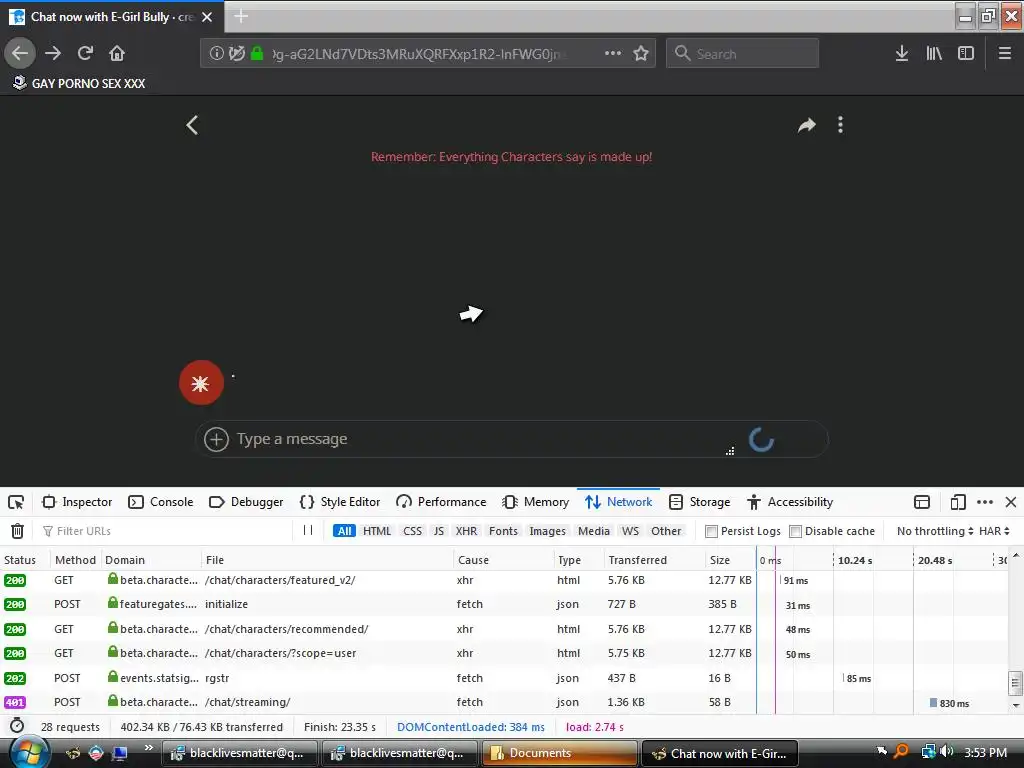Open a new browser tab
1024x768 pixels.
pyautogui.click(x=241, y=16)
